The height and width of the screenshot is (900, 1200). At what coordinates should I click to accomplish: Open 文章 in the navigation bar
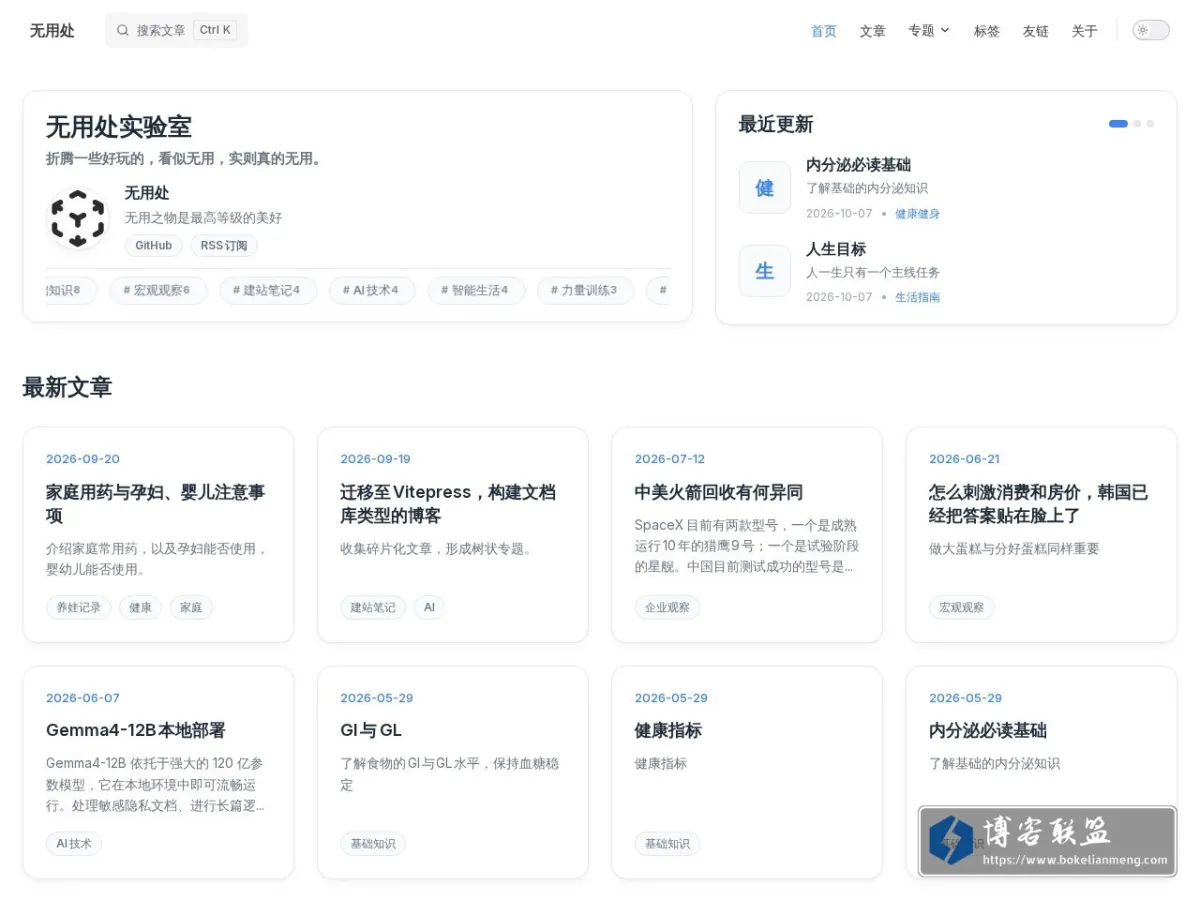tap(873, 31)
